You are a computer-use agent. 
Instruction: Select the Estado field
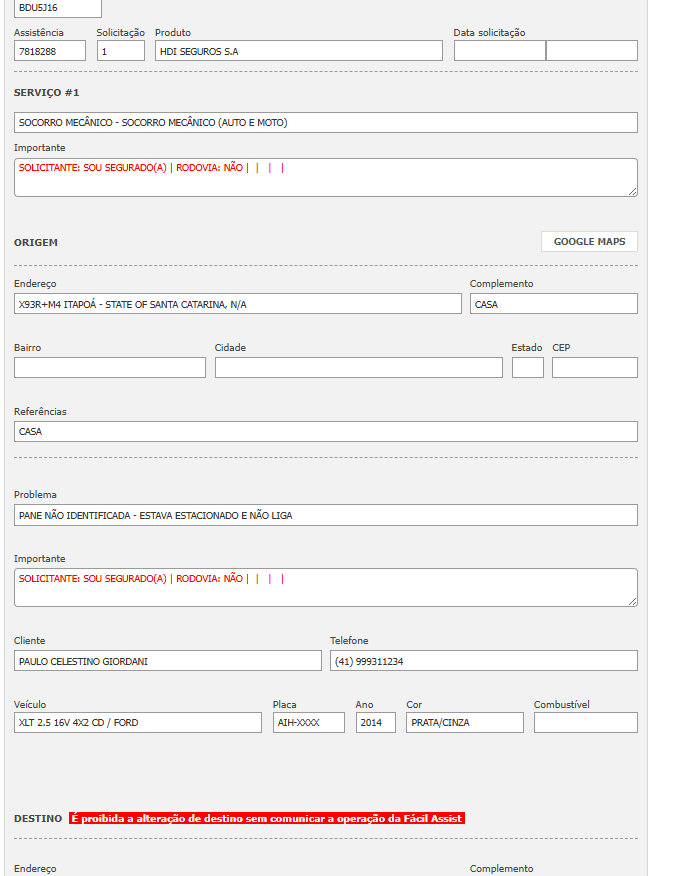(527, 368)
